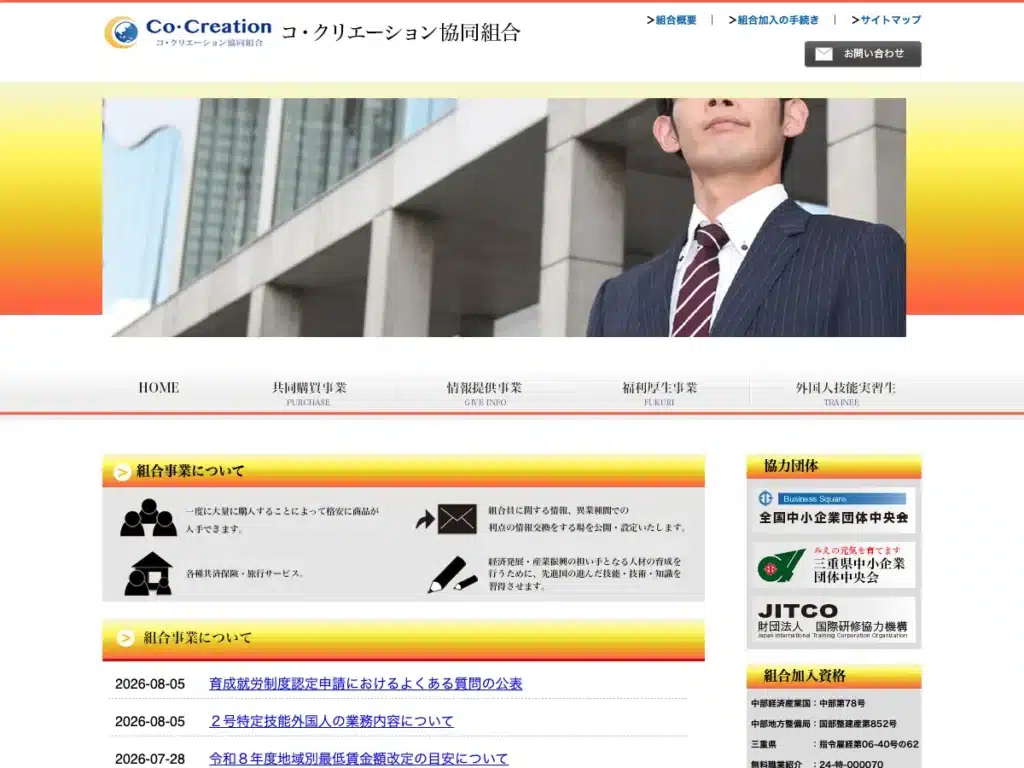The width and height of the screenshot is (1024, 768).
Task: Click the 組合員に関する情報 description text
Action: click(588, 519)
